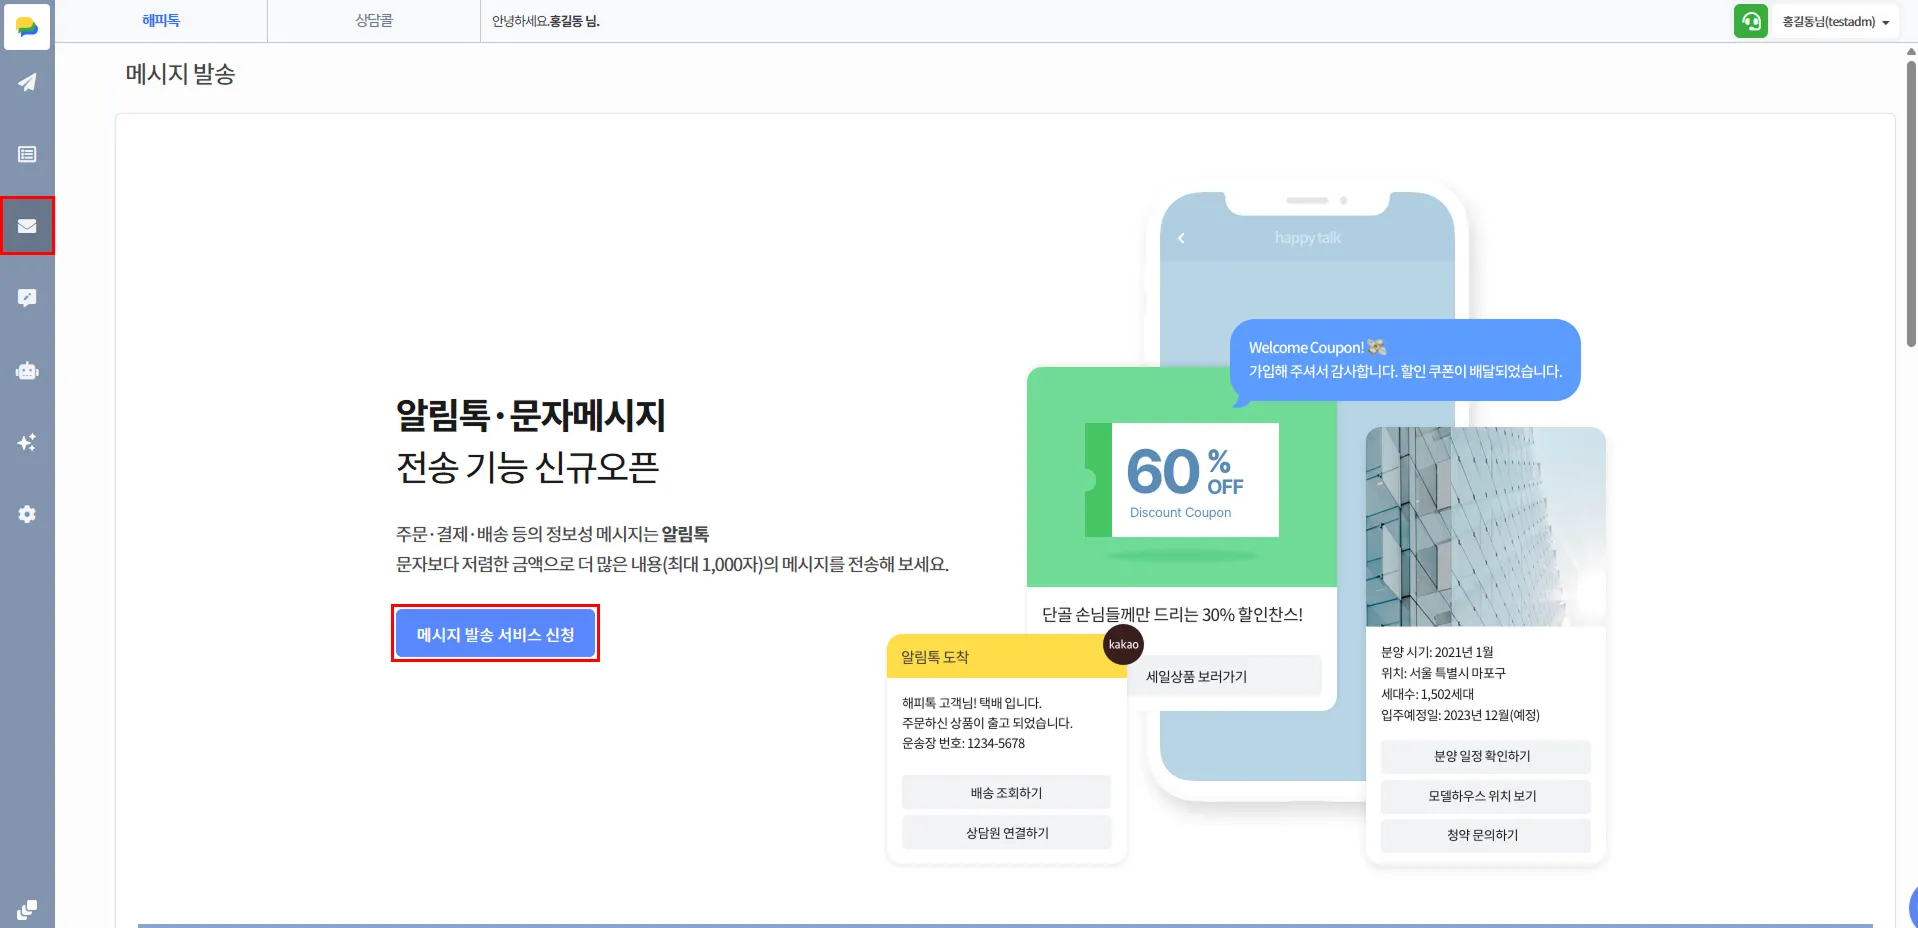This screenshot has width=1918, height=928.
Task: Click the 운송장 번호: 1234-5678 text
Action: pyautogui.click(x=963, y=743)
